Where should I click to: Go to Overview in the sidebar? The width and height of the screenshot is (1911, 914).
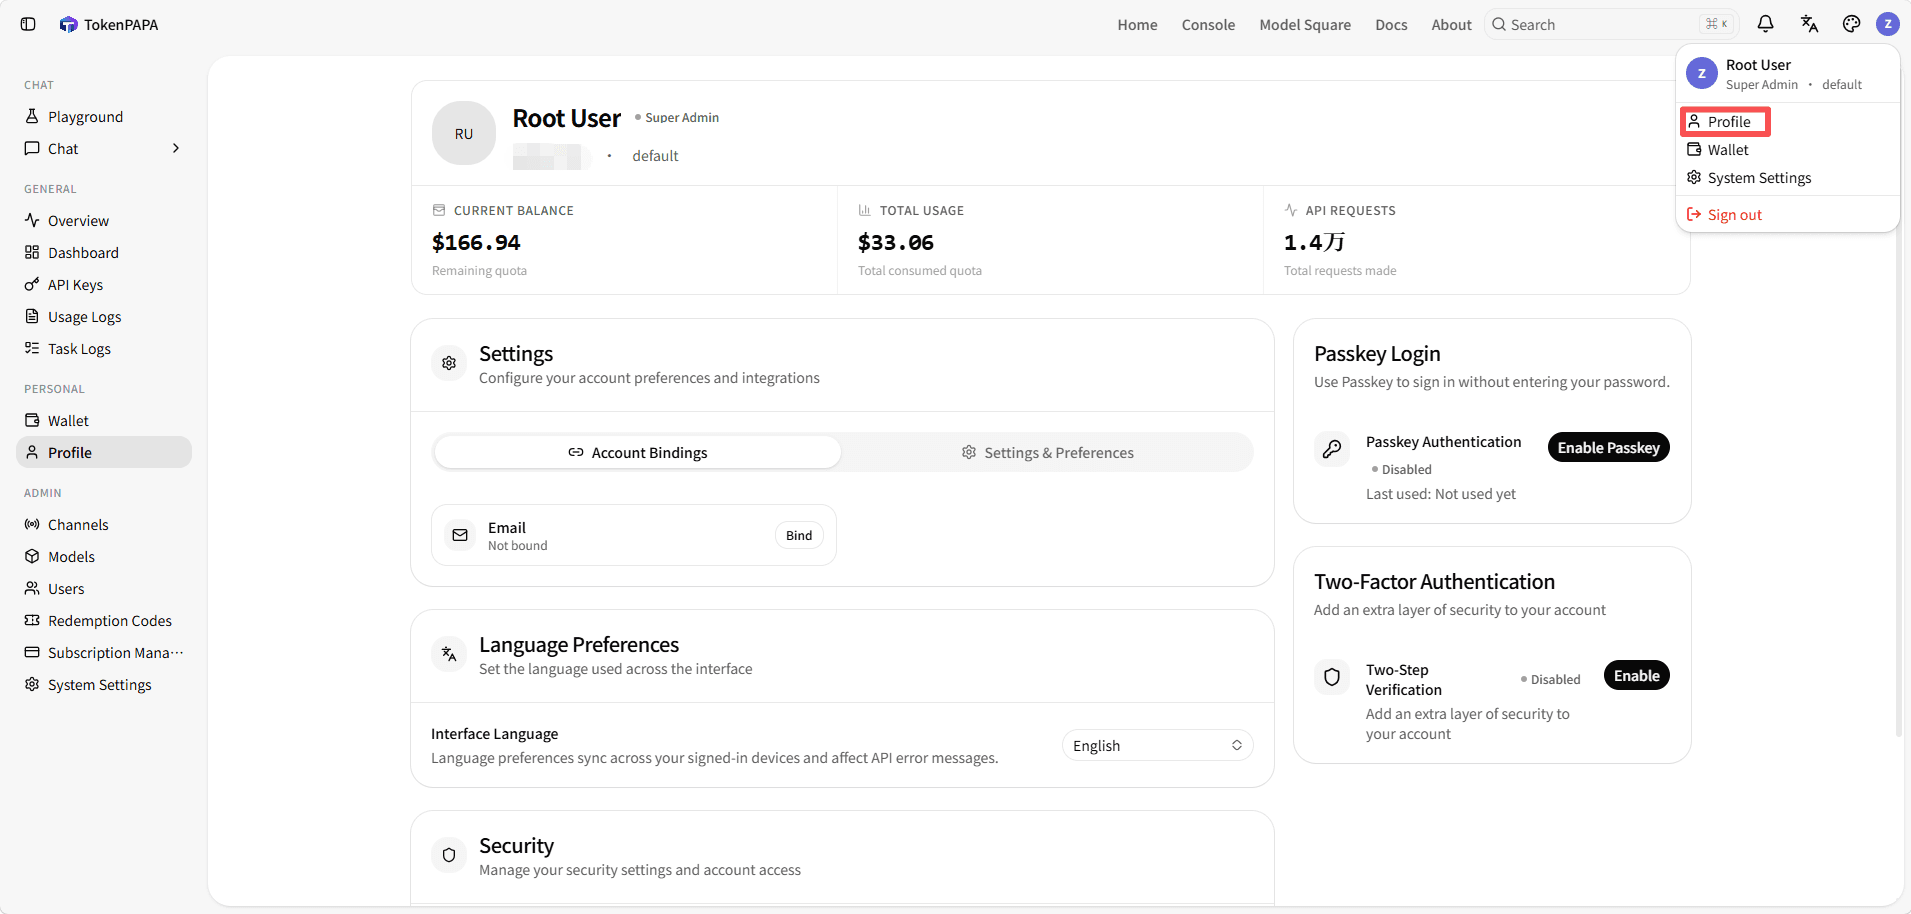tap(104, 221)
